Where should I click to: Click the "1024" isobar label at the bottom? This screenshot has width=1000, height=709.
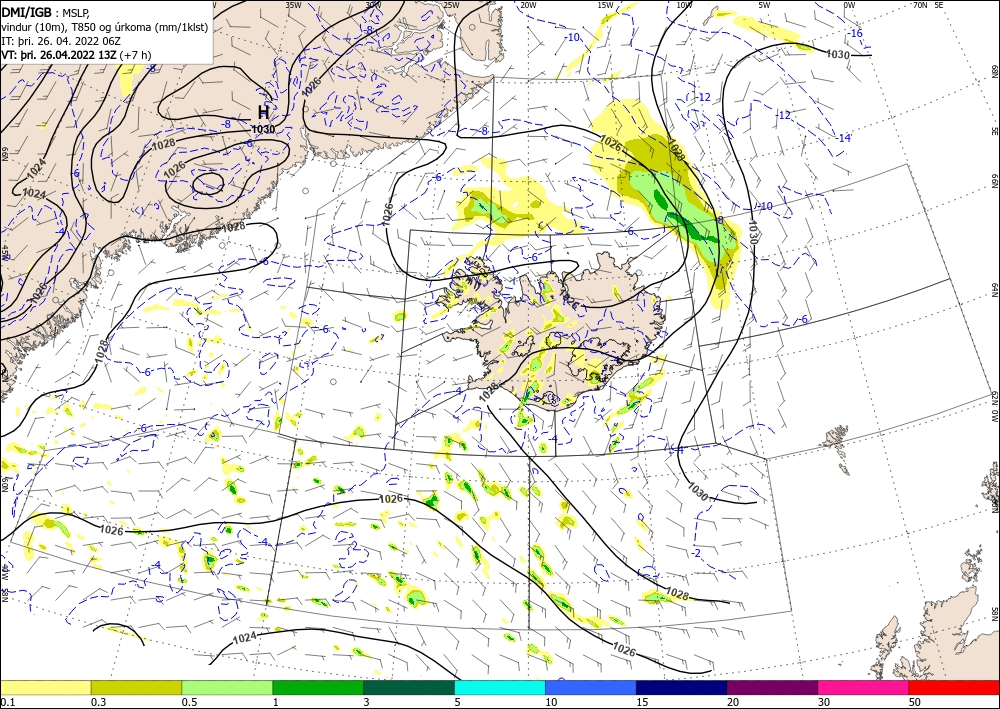pyautogui.click(x=244, y=637)
